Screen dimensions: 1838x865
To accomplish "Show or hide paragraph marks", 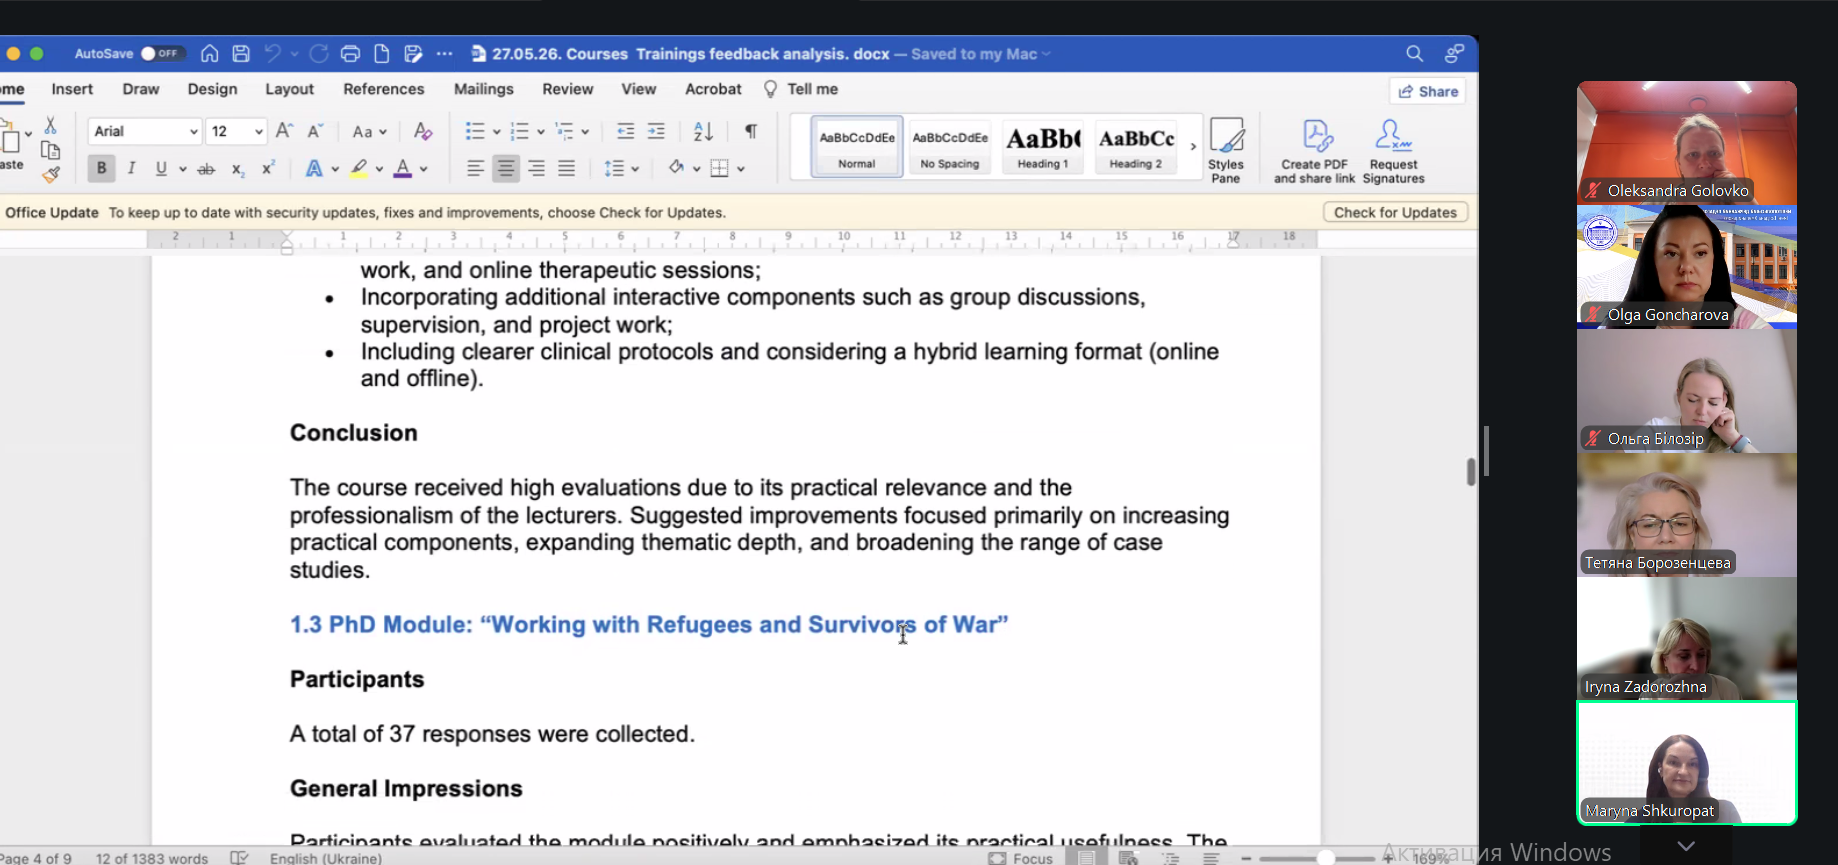I will click(x=751, y=131).
